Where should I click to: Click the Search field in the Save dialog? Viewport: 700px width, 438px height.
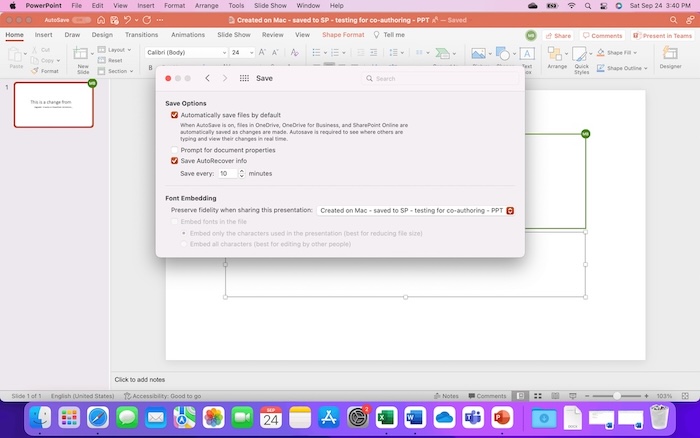point(440,79)
